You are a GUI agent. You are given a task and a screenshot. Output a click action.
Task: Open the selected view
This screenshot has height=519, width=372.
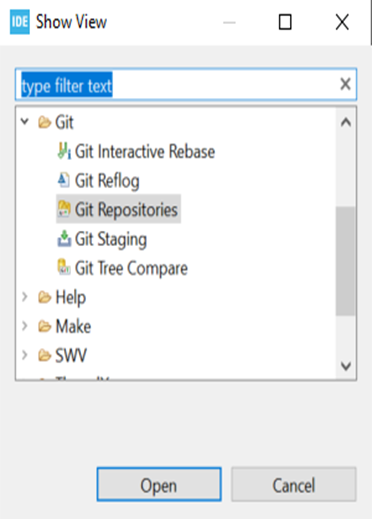[159, 484]
